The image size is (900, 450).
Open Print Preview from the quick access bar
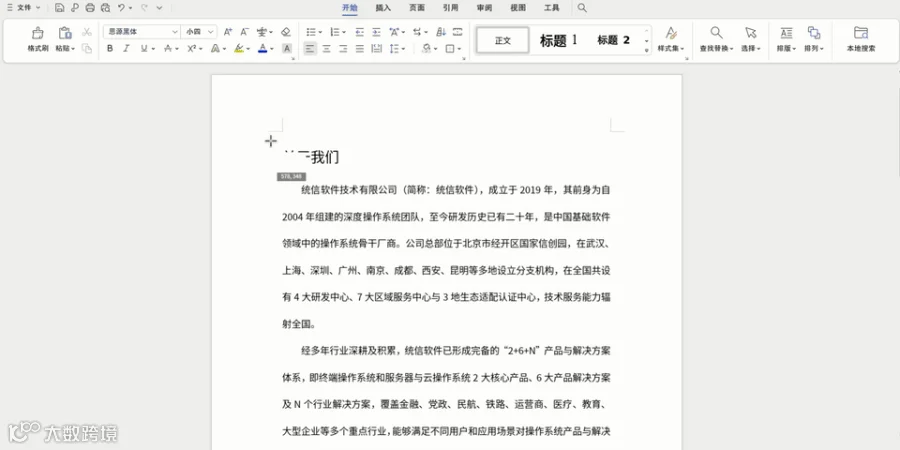point(105,8)
